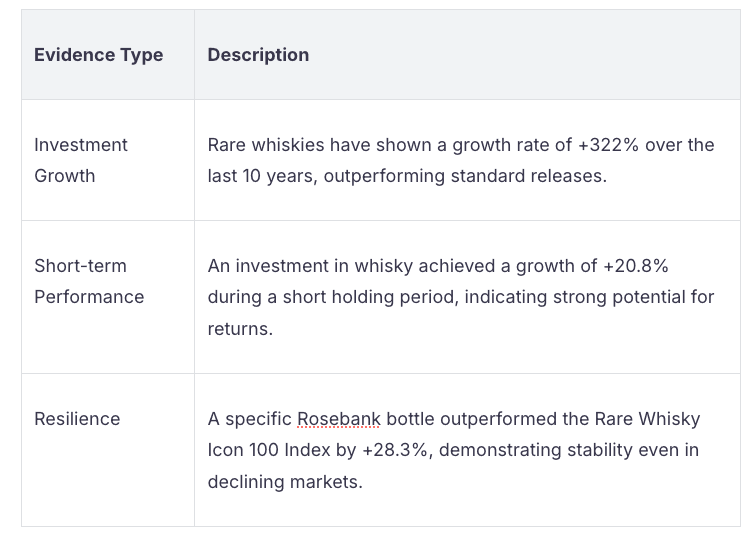Click the text 'declining markets.'
The image size is (756, 540).
tap(284, 481)
